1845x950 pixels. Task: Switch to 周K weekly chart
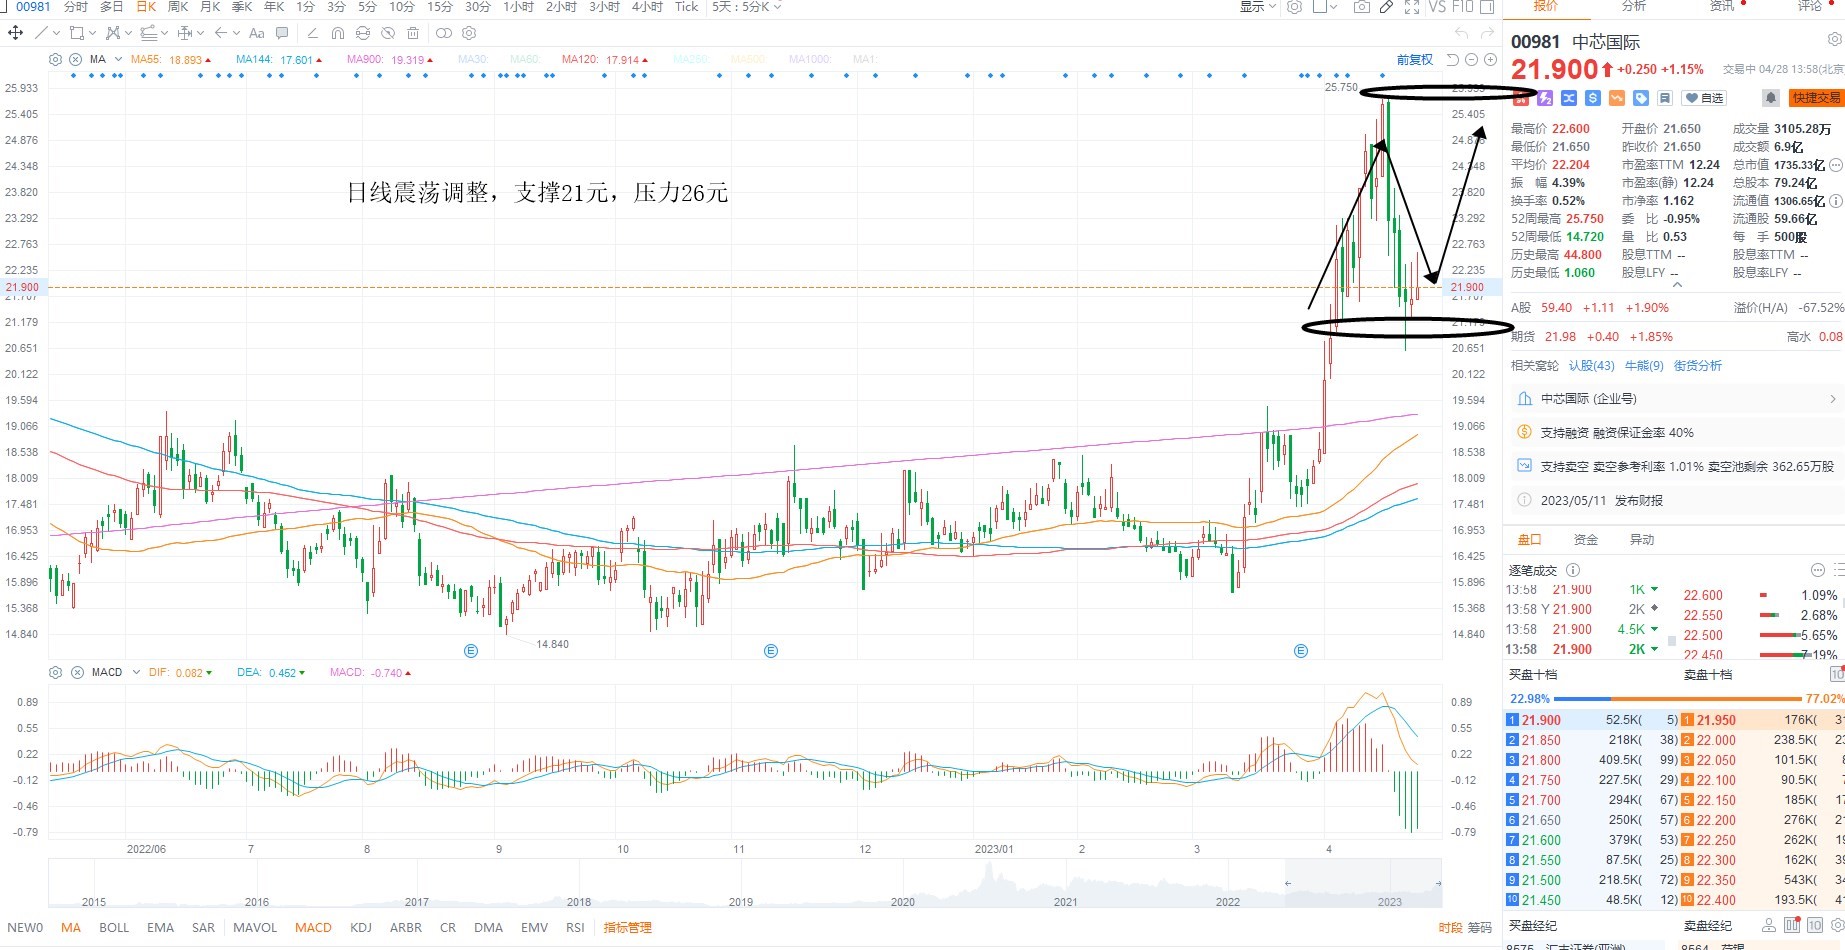pyautogui.click(x=178, y=7)
